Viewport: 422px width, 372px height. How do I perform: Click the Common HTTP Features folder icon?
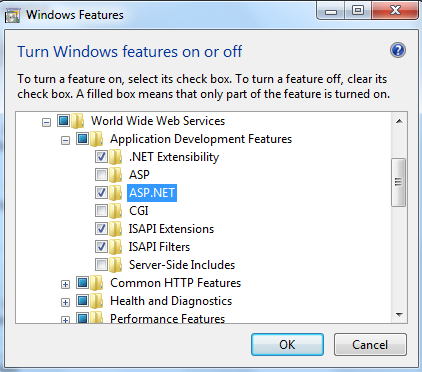(x=97, y=283)
